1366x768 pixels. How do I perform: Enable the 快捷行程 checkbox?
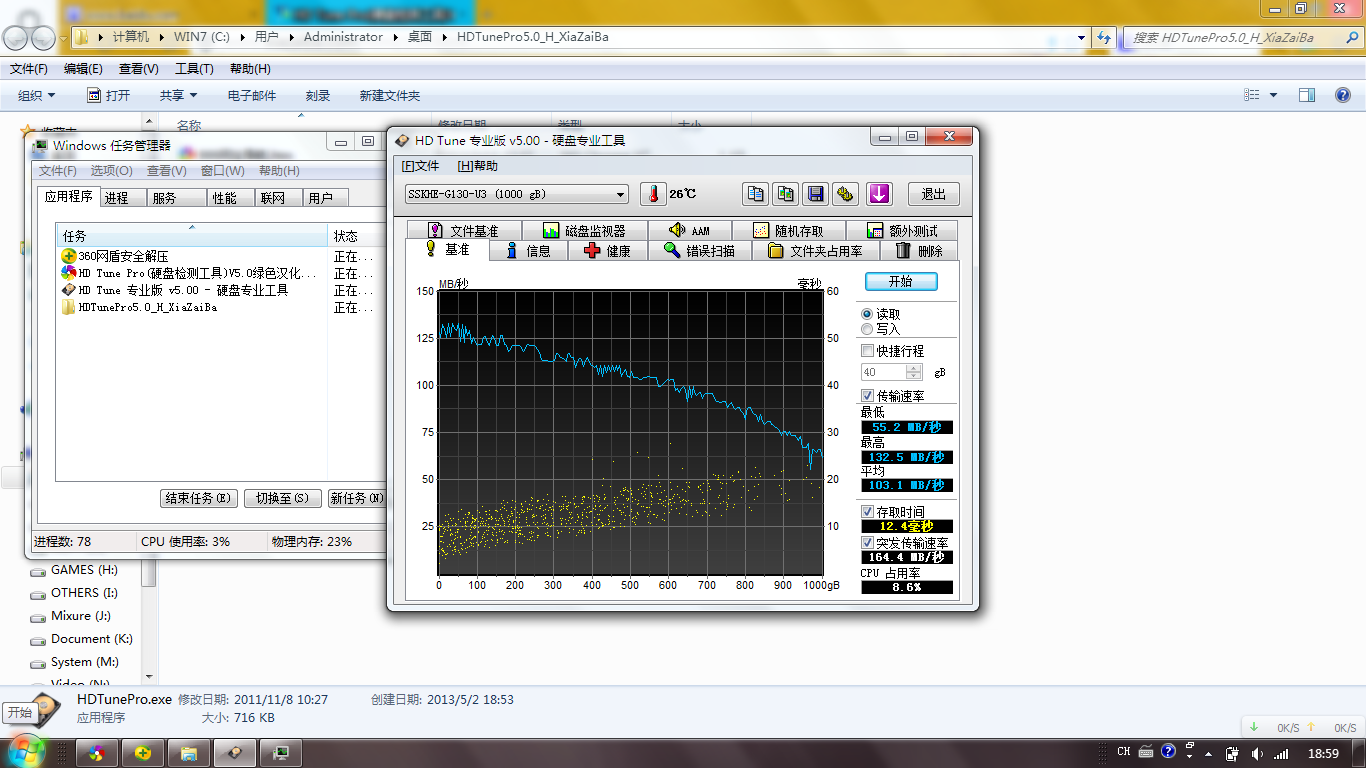[x=867, y=351]
